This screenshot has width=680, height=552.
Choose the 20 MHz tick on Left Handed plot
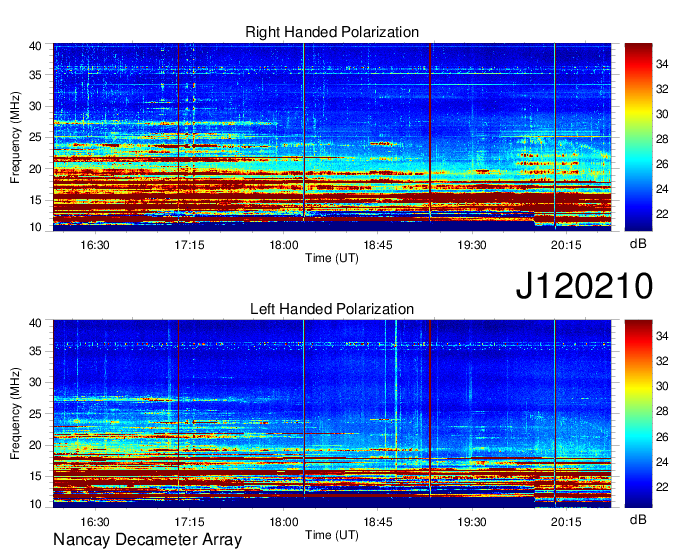(x=35, y=445)
